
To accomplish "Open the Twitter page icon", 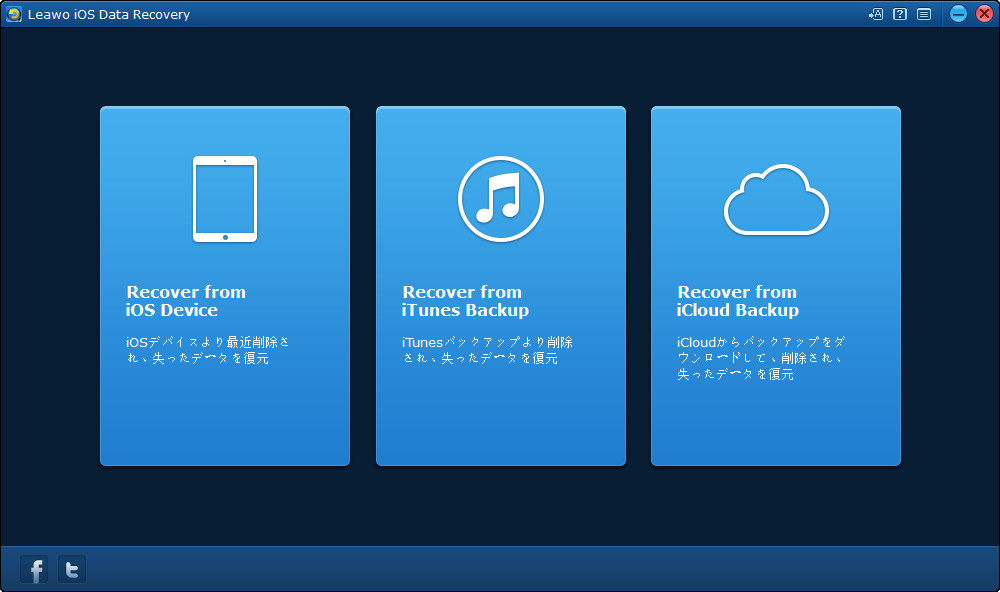I will 72,569.
